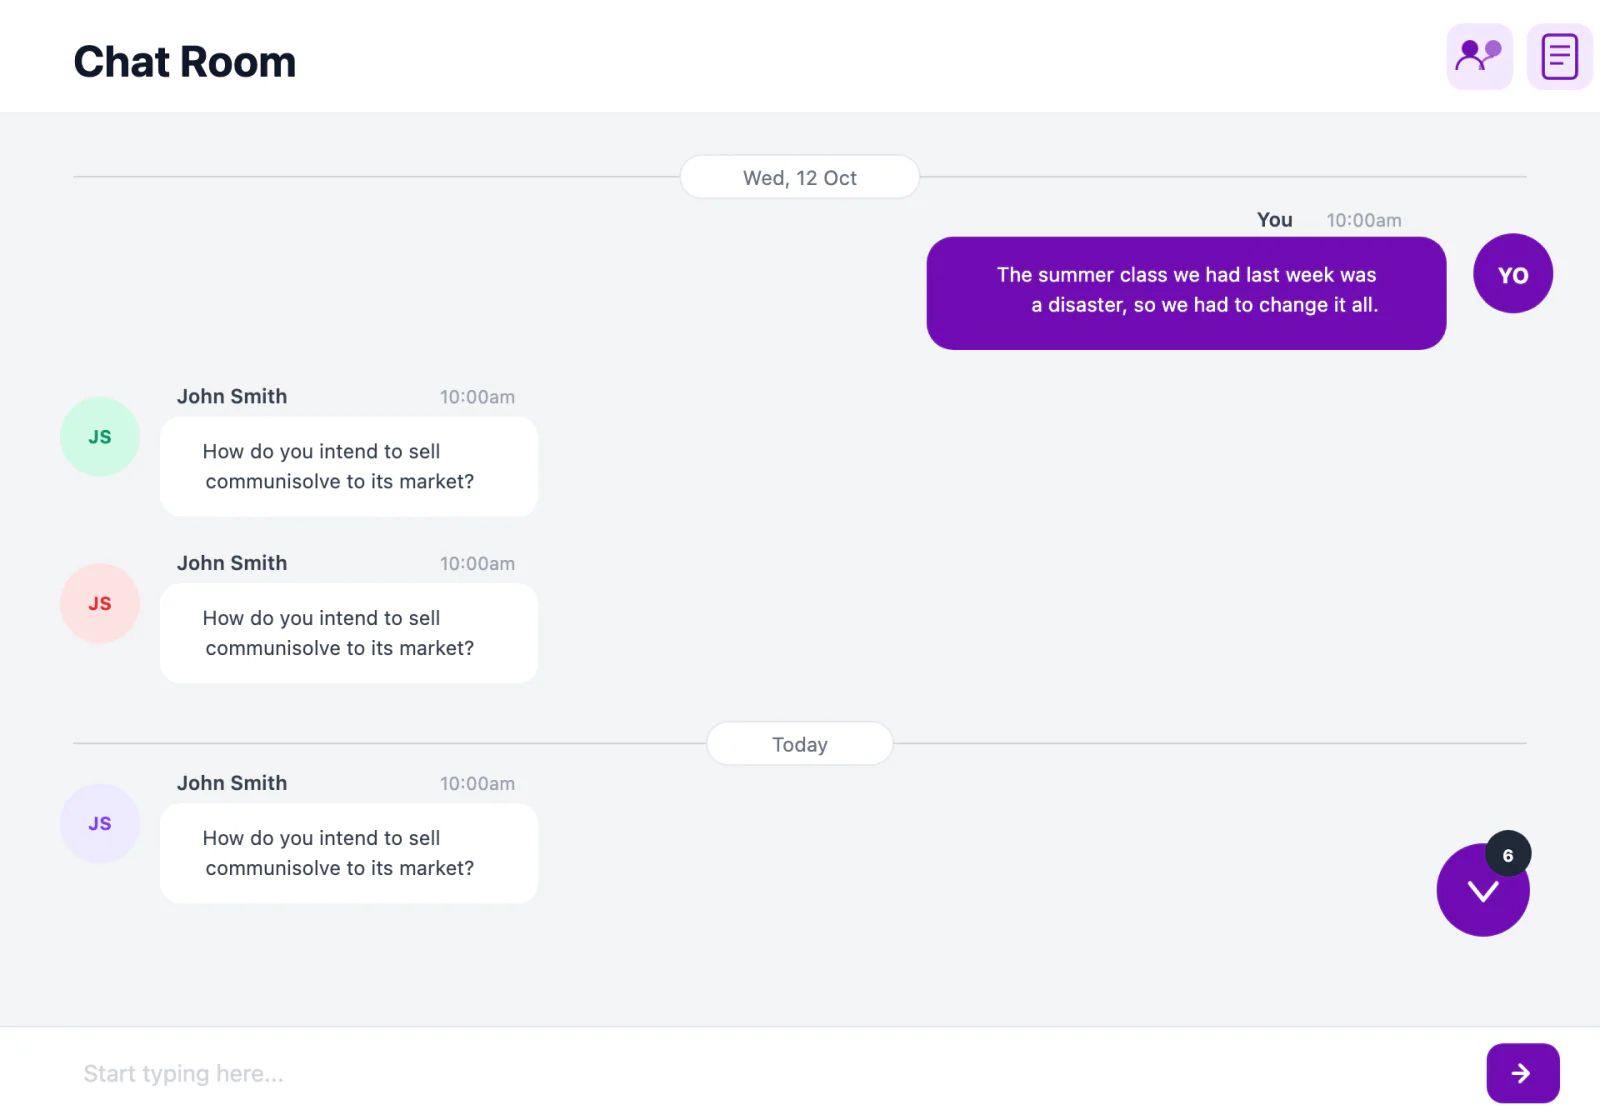
Task: Click the 'Today' date separator label
Action: click(800, 745)
